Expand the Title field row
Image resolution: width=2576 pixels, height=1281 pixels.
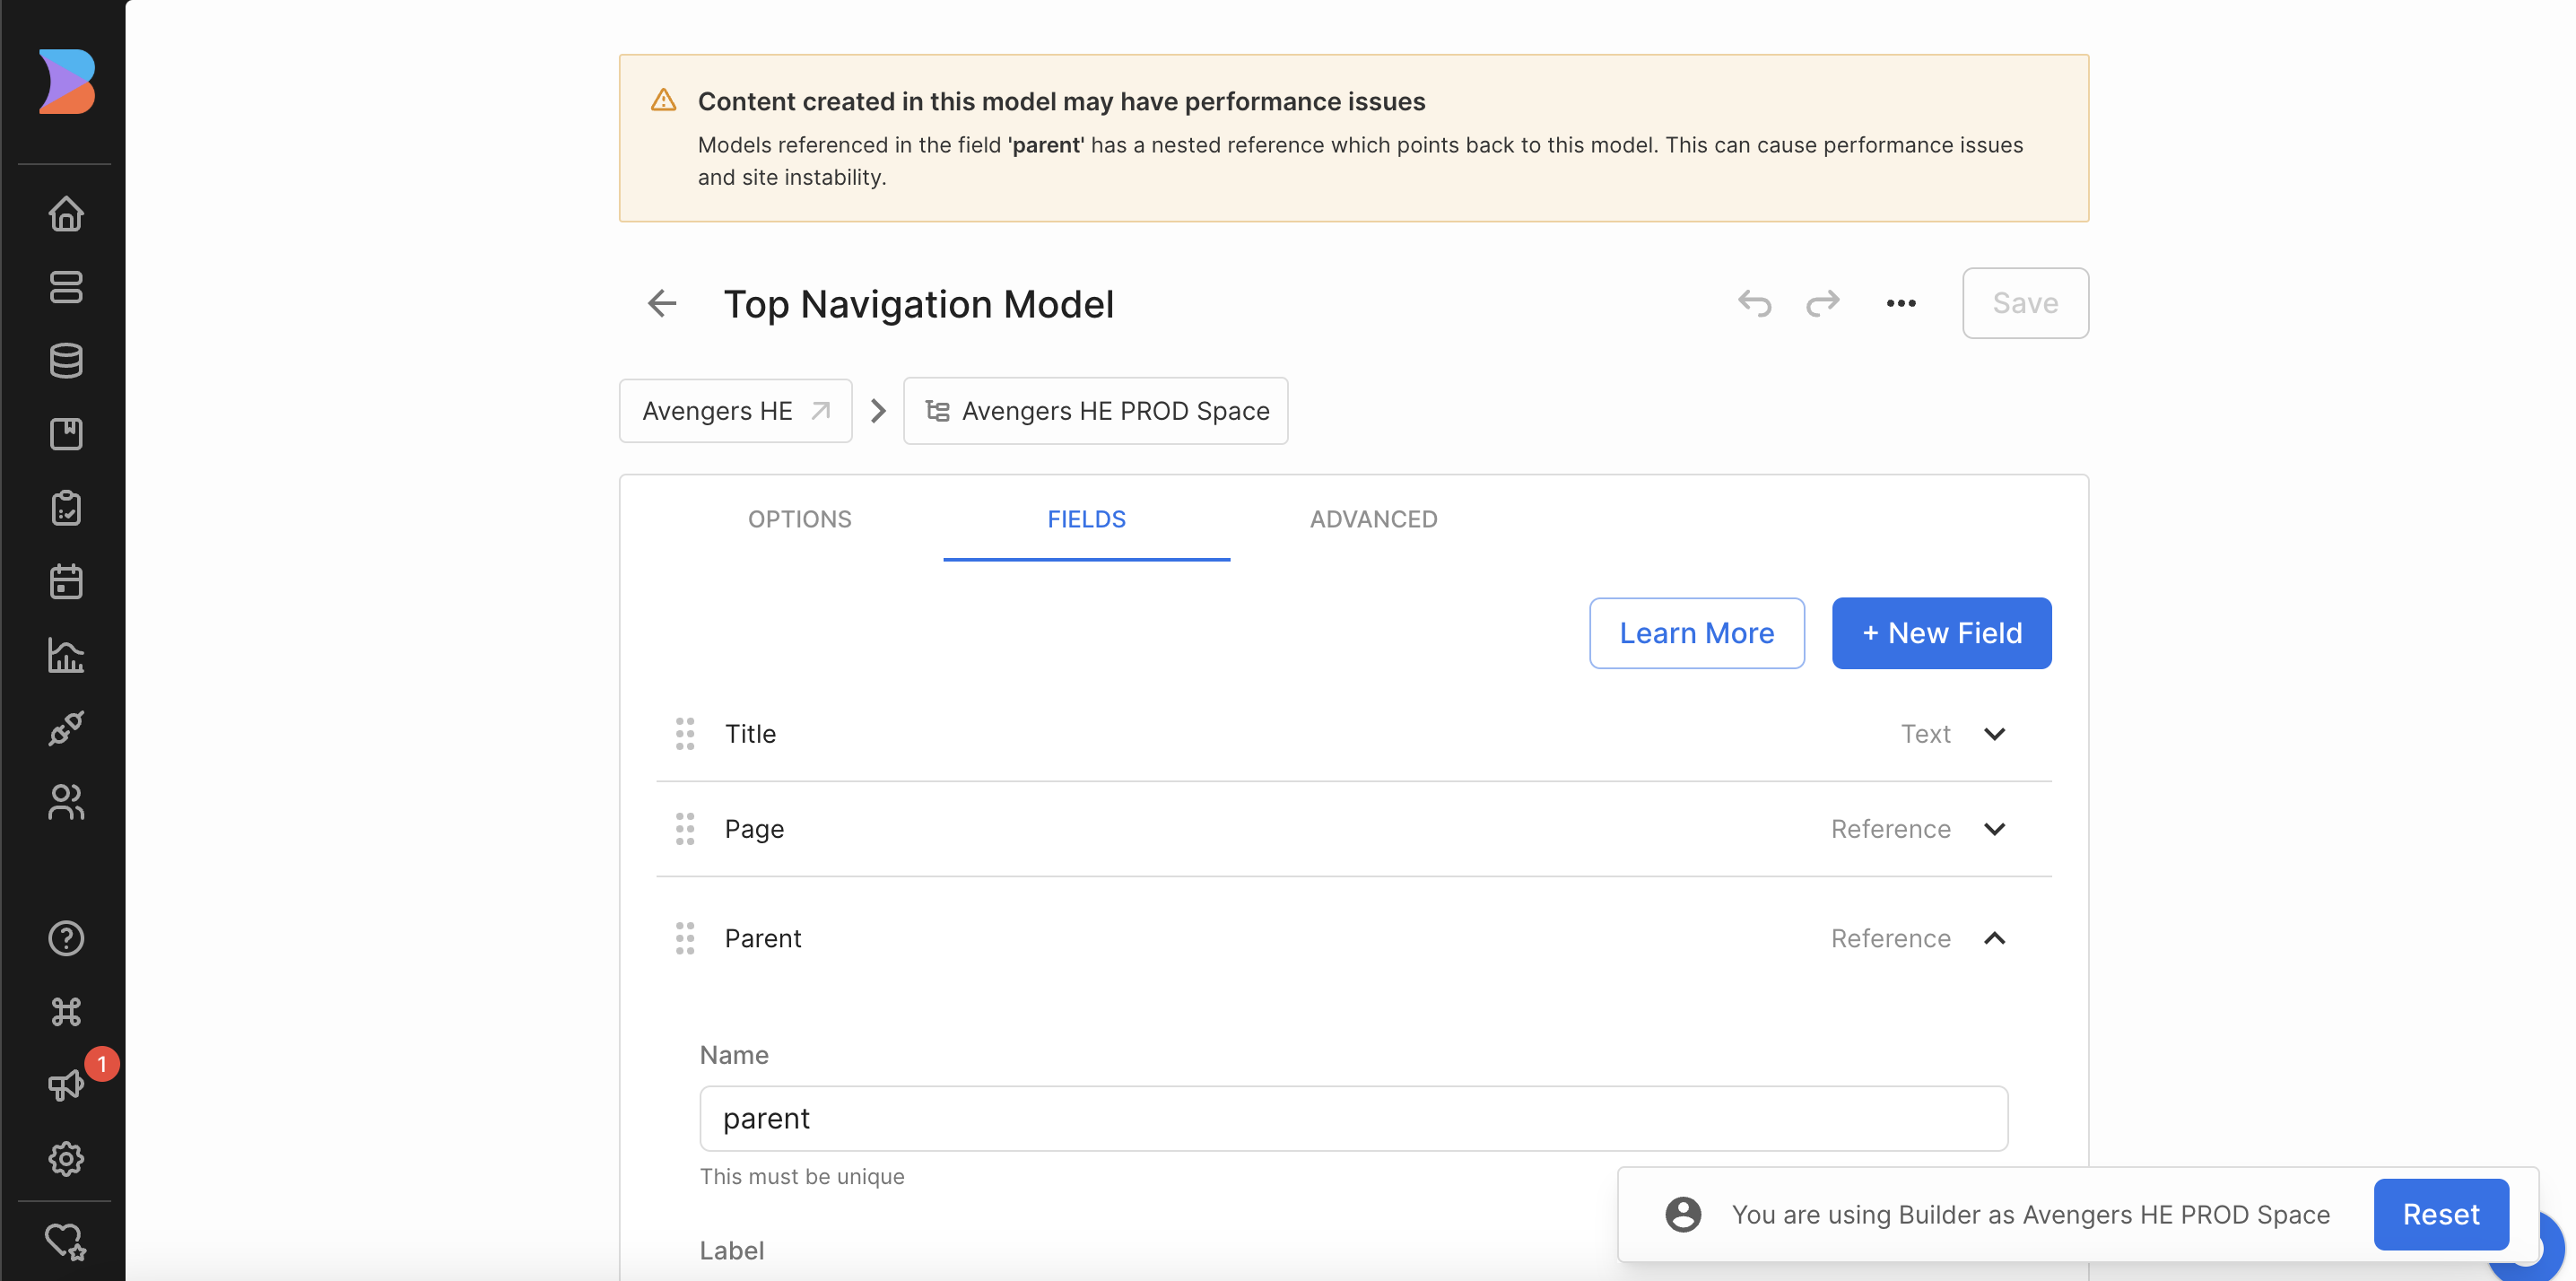click(1994, 734)
